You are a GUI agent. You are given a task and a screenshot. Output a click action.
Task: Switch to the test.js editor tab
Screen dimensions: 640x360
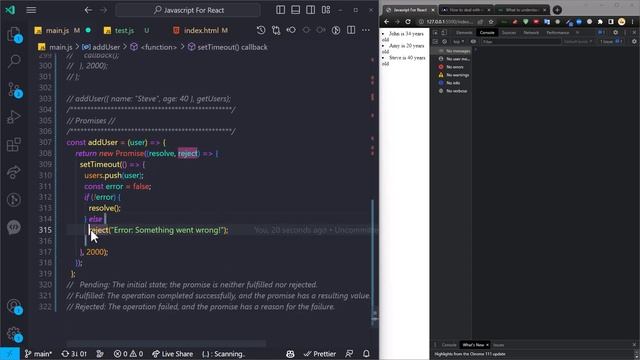pos(124,31)
